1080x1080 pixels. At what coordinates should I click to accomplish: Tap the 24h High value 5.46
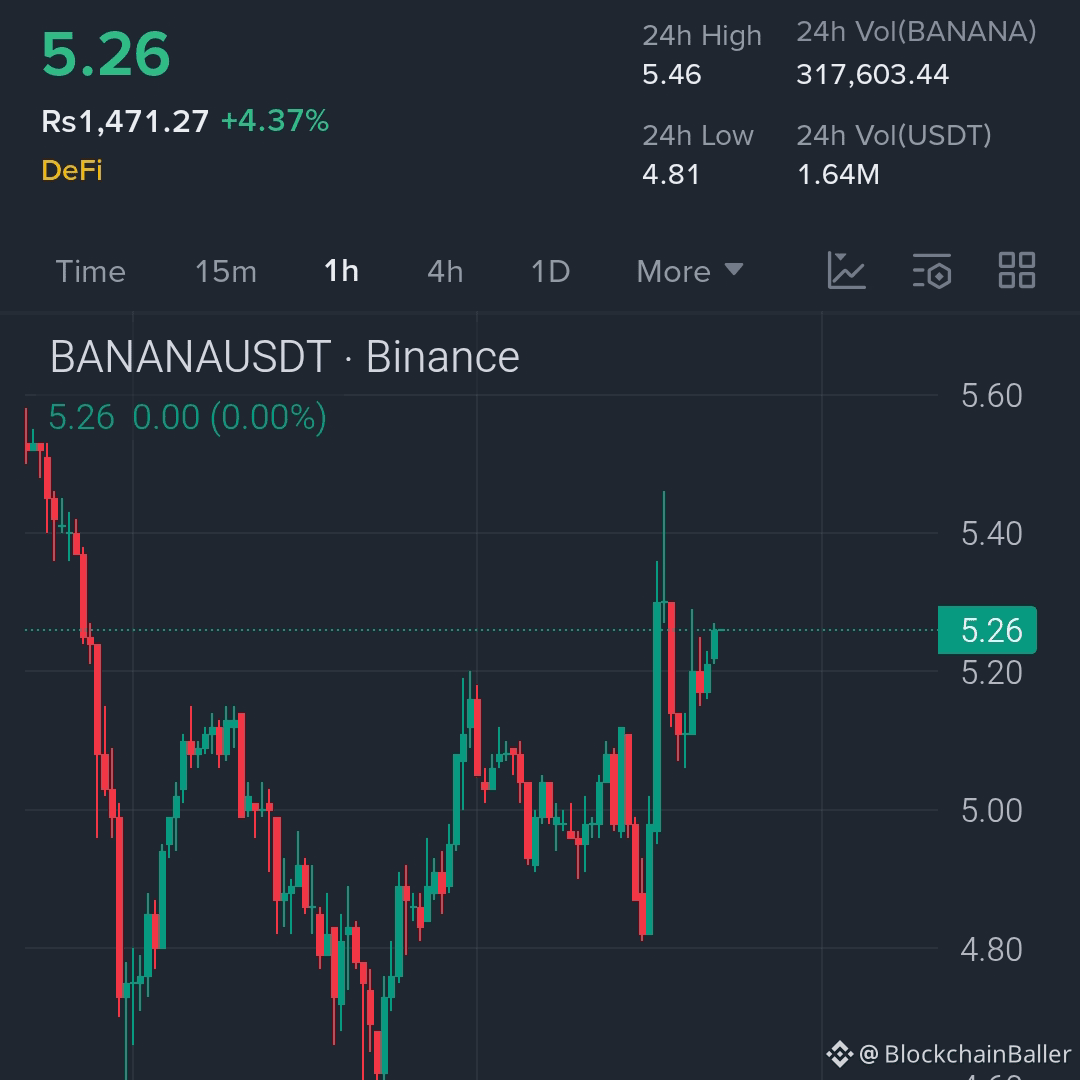(672, 75)
